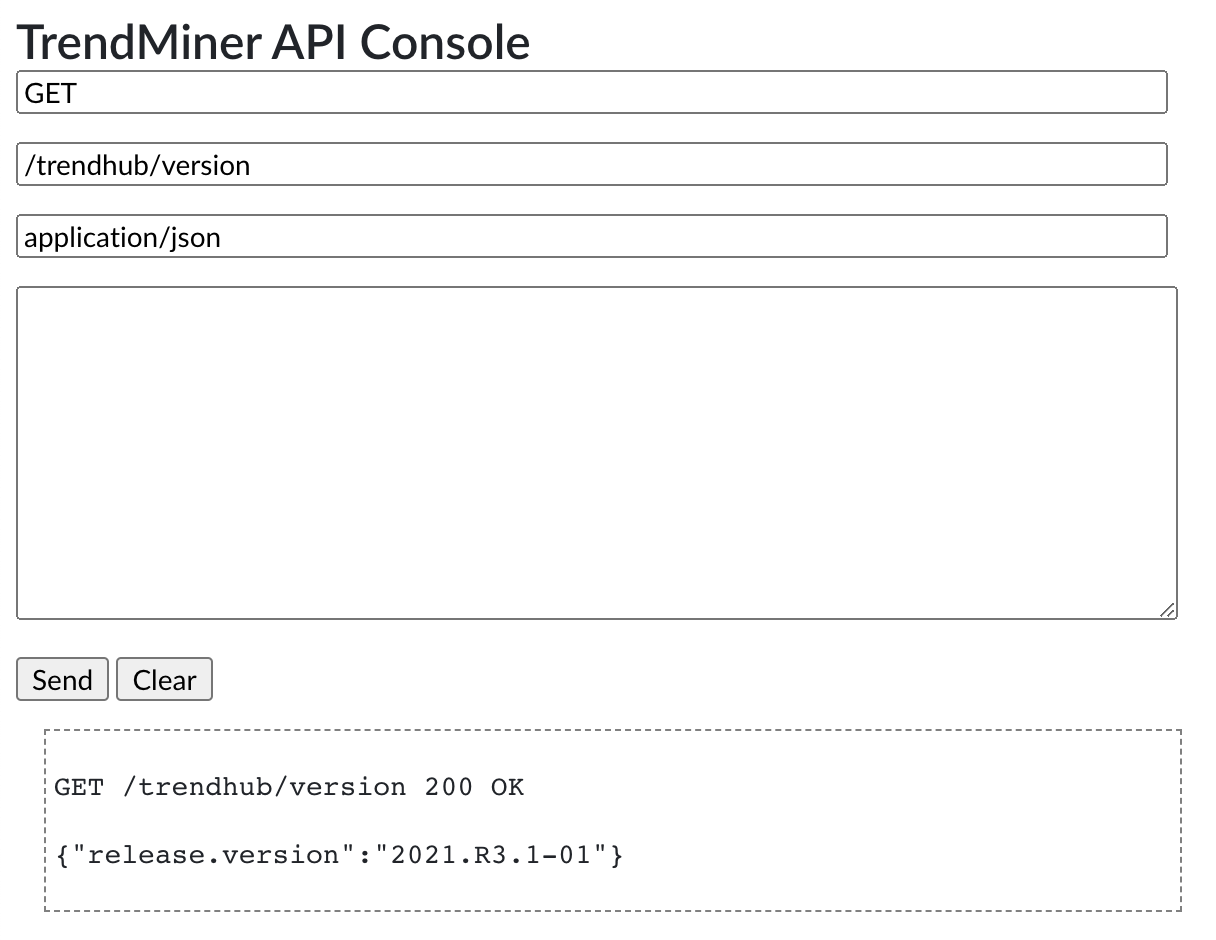This screenshot has height=940, width=1216.
Task: Click the TrendMiner API Console heading
Action: (x=273, y=42)
